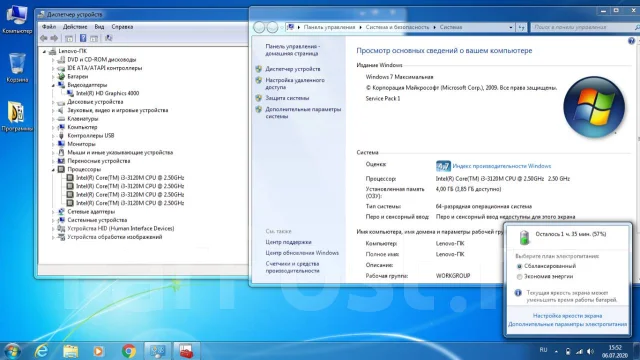Screen dimensions: 640x360
Task: Open Настройка удаленного доступа link
Action: click(295, 84)
